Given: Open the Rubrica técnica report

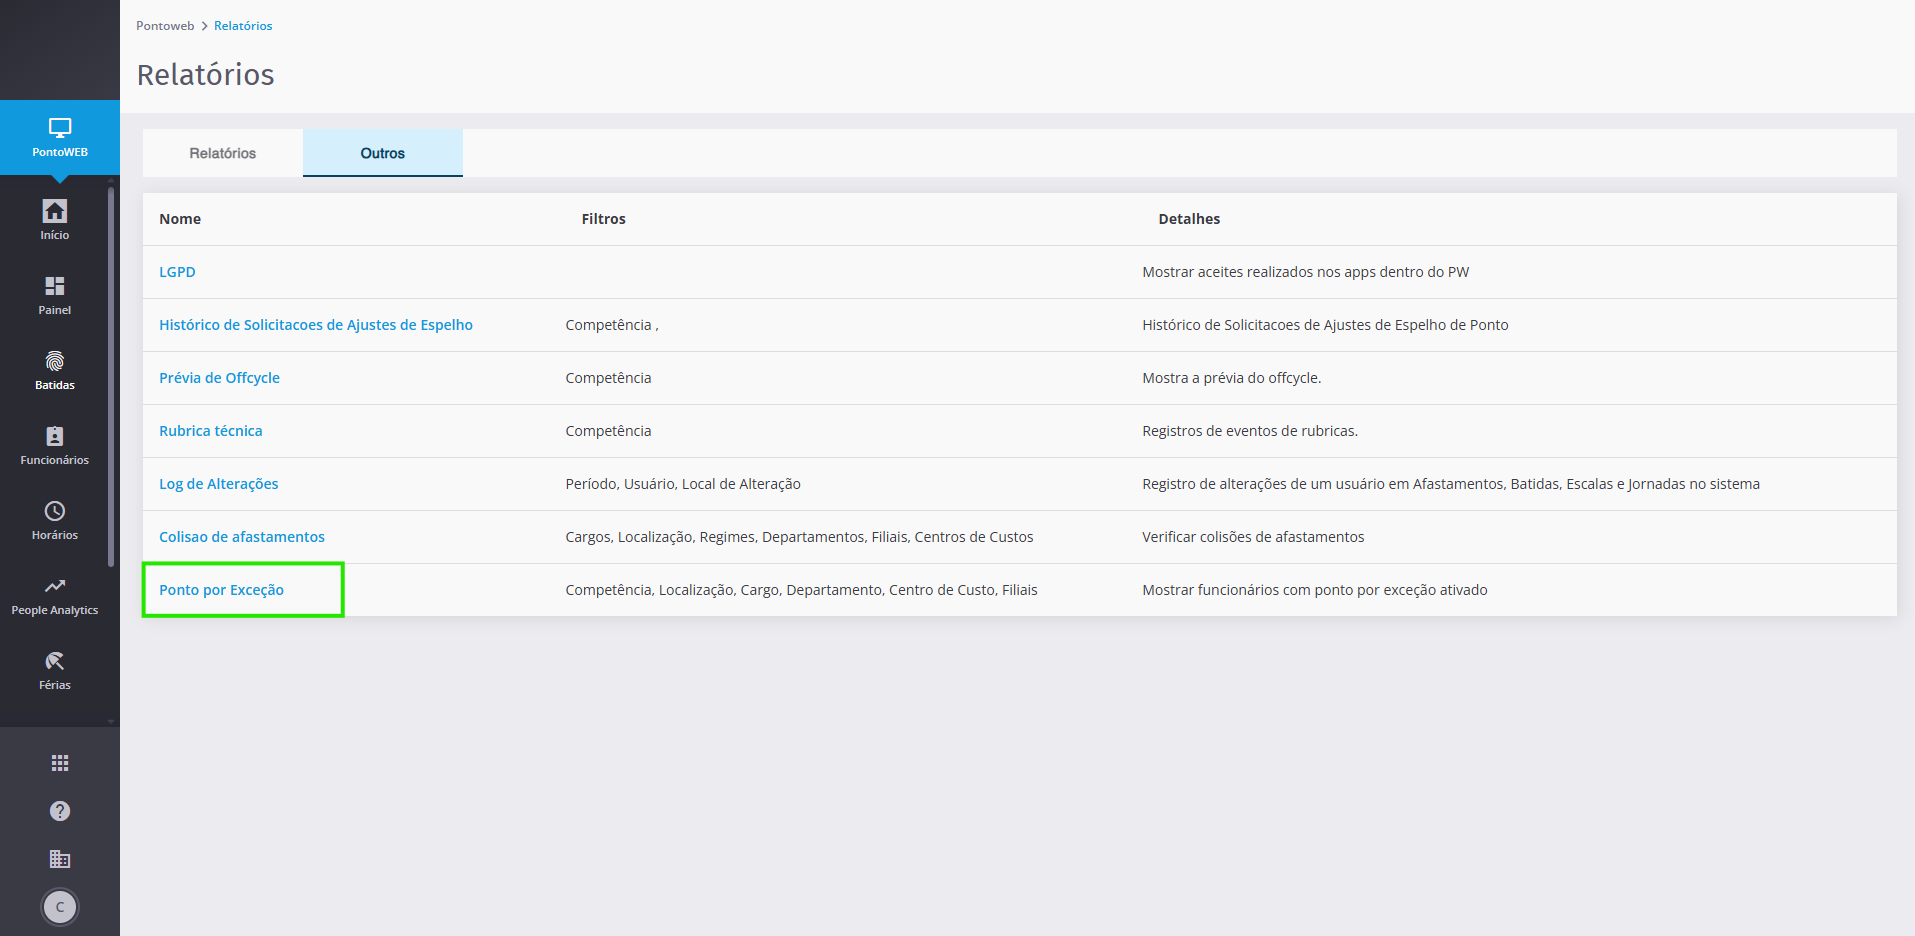Looking at the screenshot, I should 211,431.
